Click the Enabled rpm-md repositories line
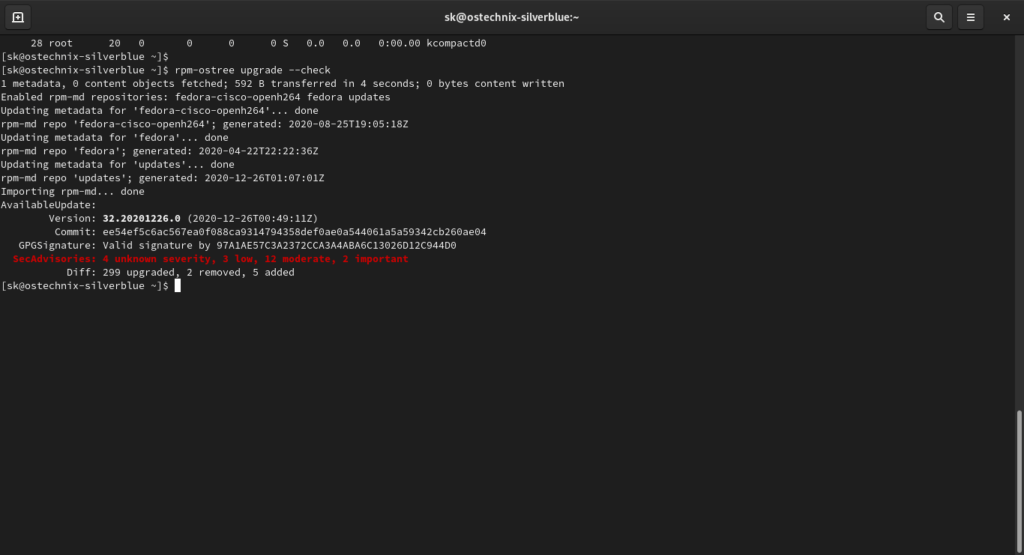This screenshot has width=1024, height=555. 195,98
